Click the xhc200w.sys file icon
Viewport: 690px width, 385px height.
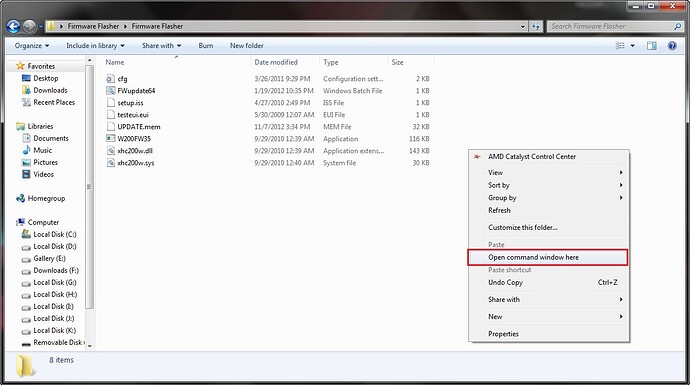[x=110, y=163]
